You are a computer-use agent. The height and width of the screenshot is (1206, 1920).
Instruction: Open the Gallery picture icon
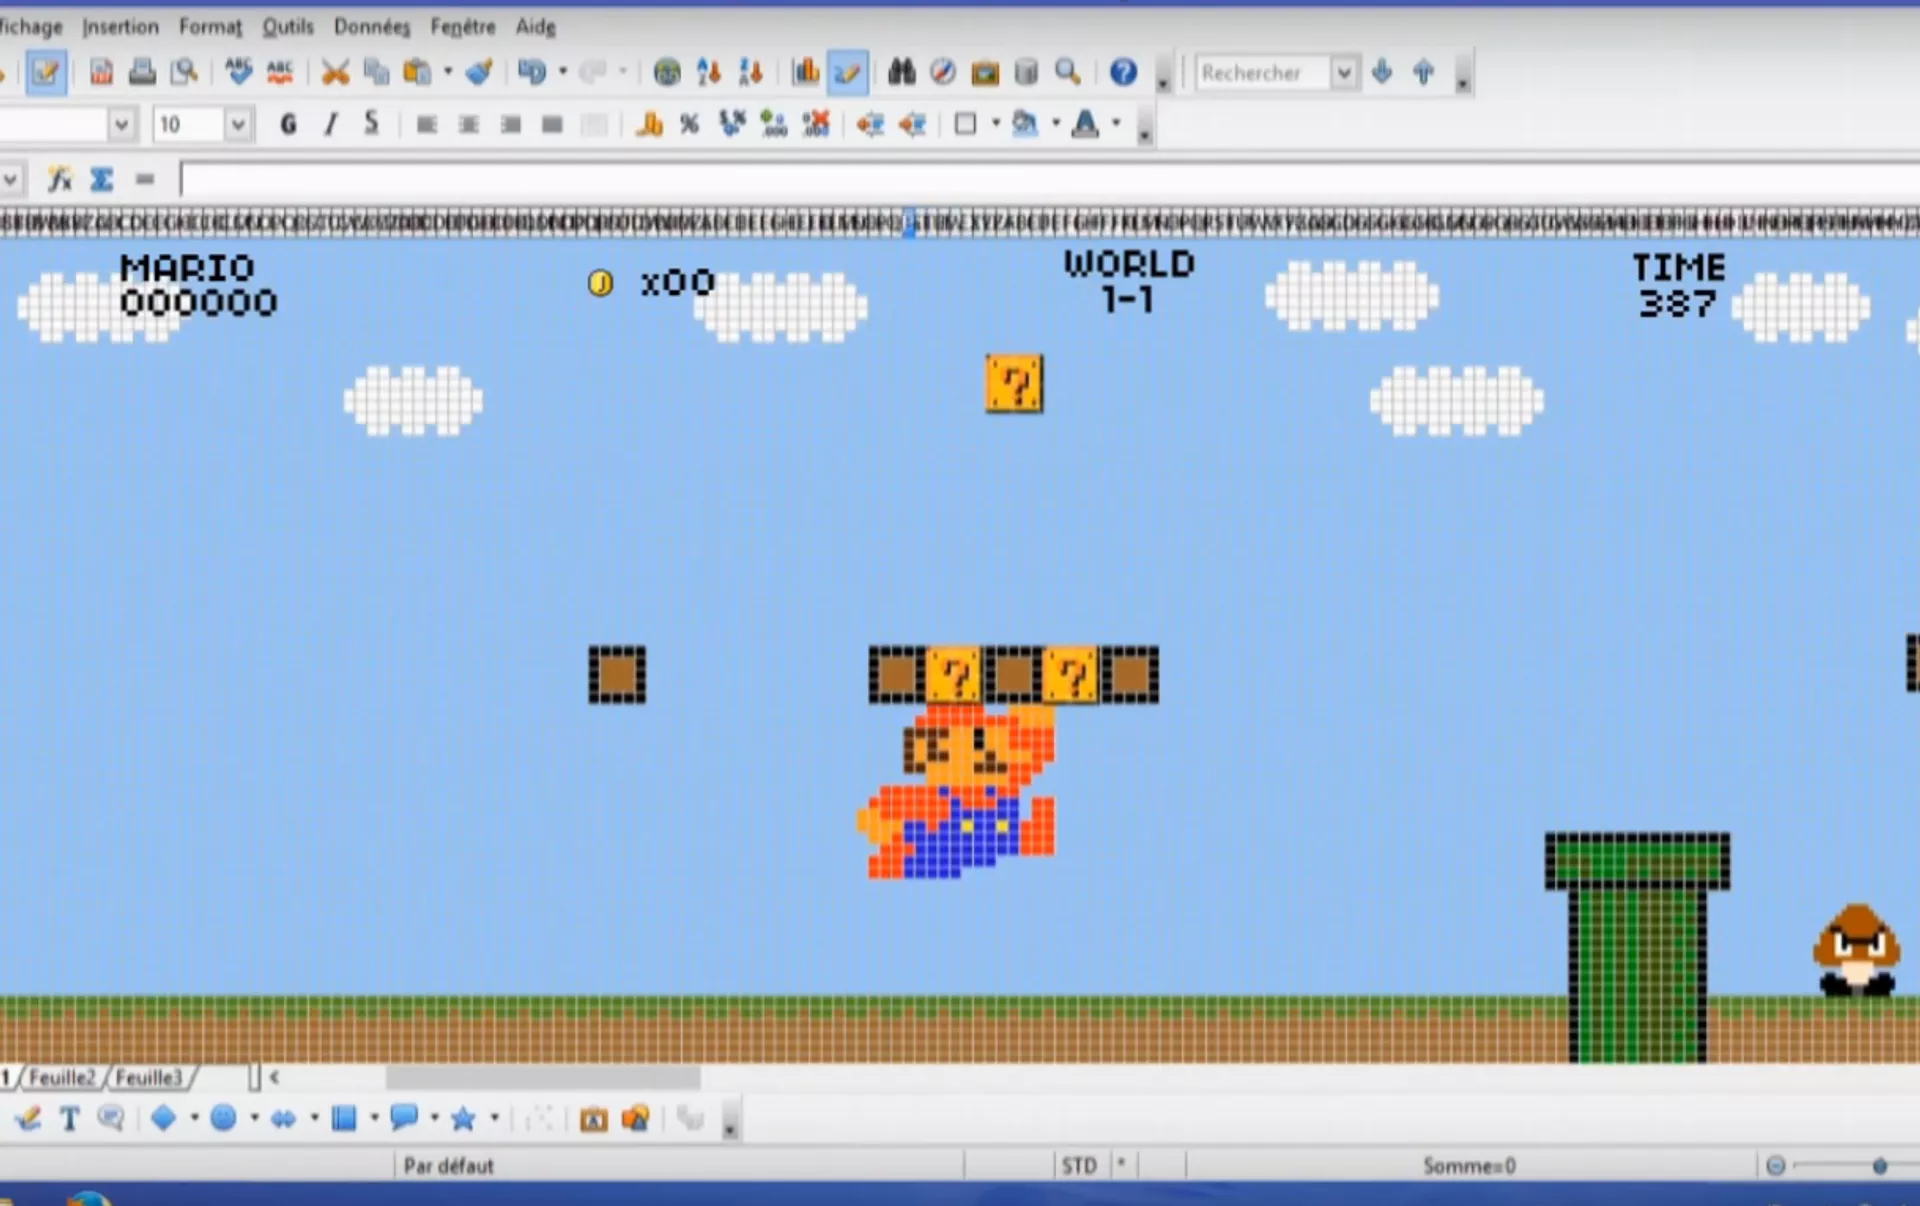[985, 72]
